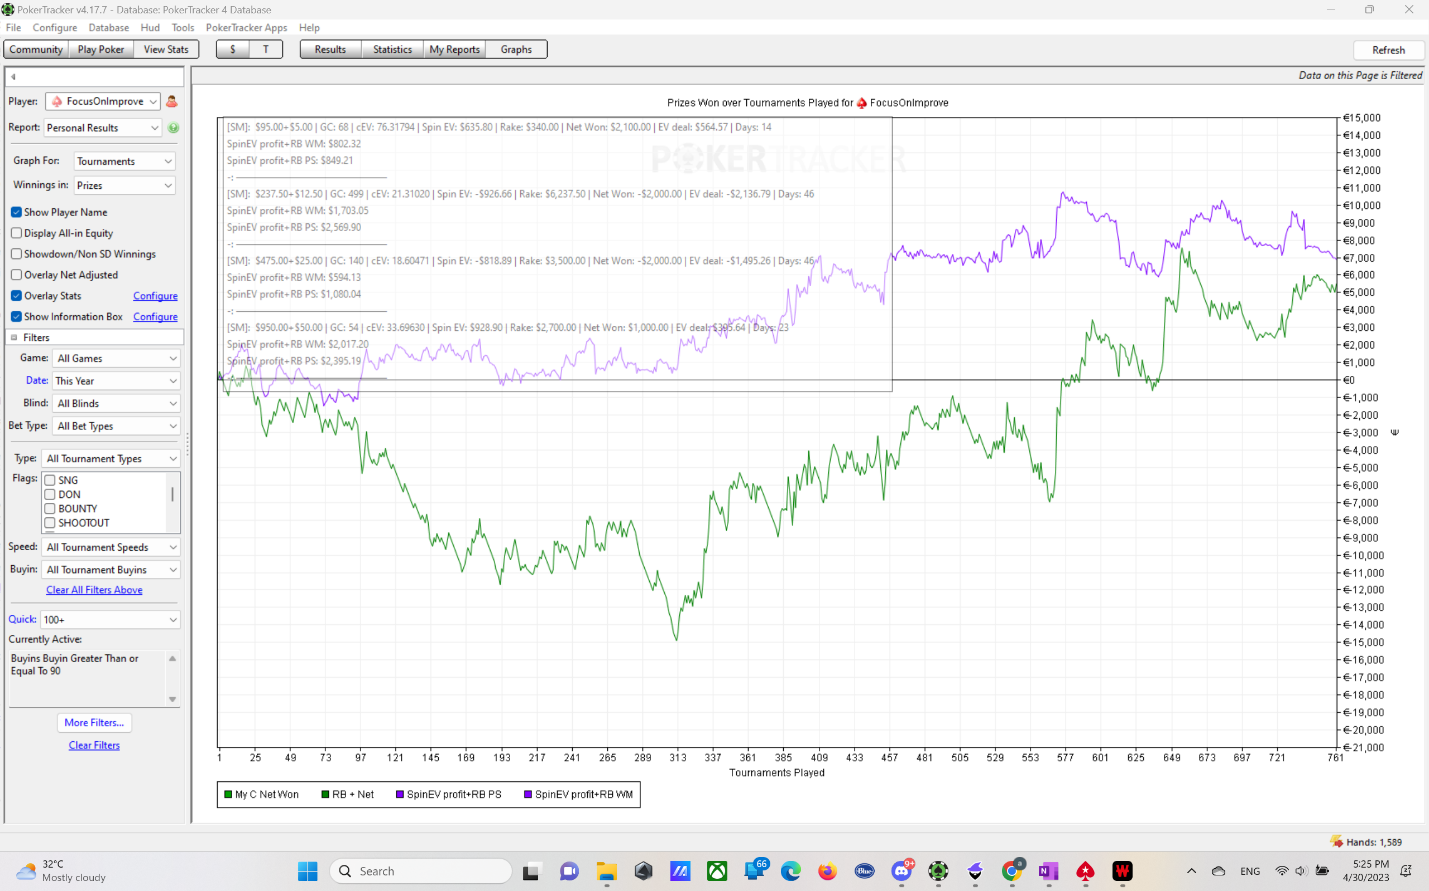Collapse the left sidebar with arrow icon
Screen dimensions: 1429x891
pos(14,76)
